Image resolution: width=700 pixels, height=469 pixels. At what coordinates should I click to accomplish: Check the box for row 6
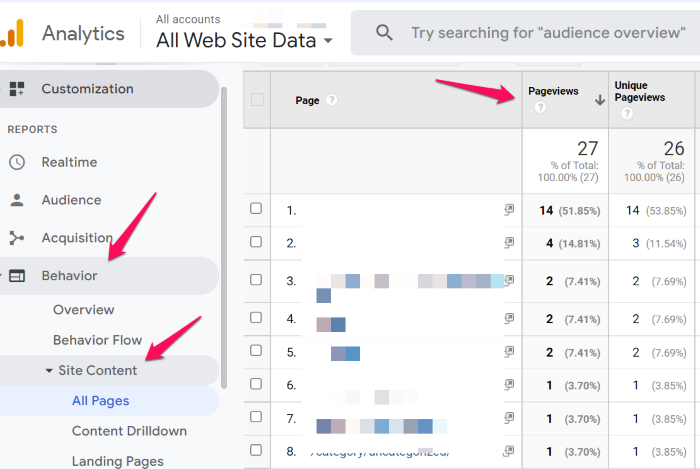coord(256,384)
